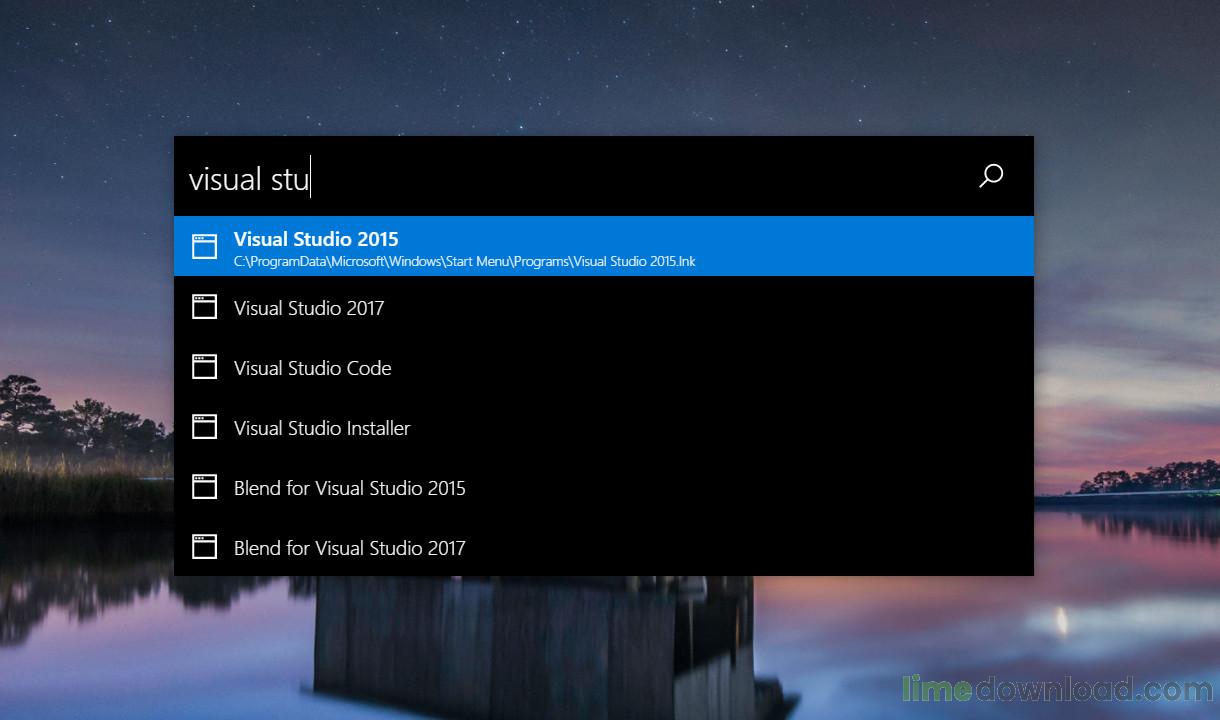Click the icon beside Blend for Visual Studio 2015
The width and height of the screenshot is (1220, 720).
204,487
